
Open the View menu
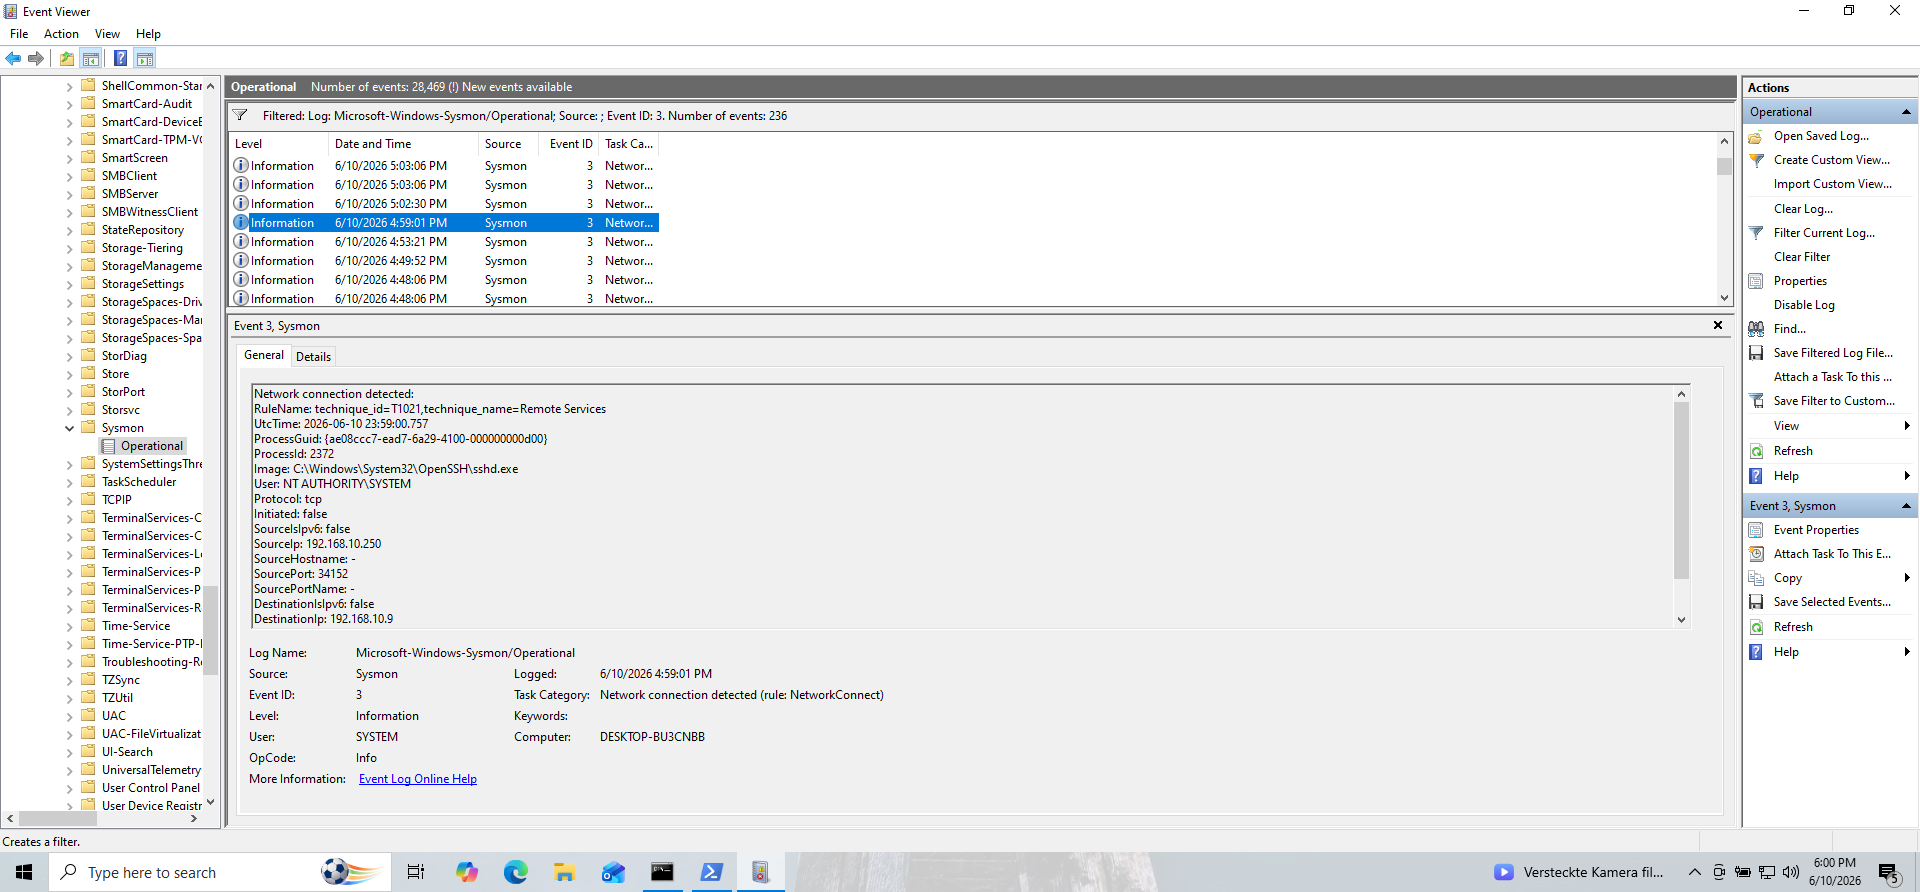[107, 34]
